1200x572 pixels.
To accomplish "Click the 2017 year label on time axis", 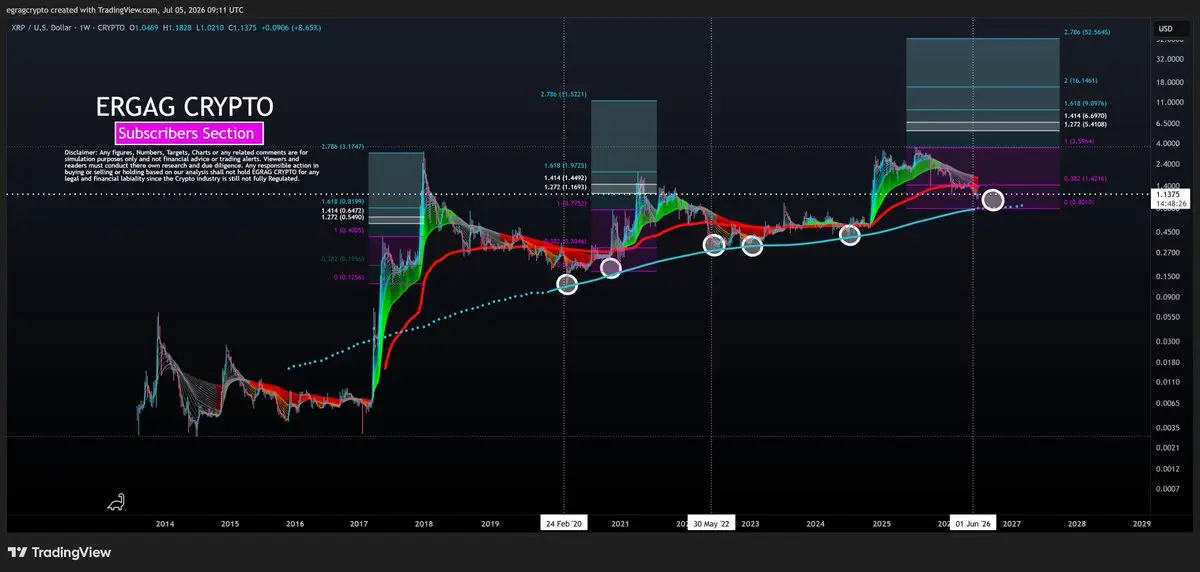I will point(359,523).
